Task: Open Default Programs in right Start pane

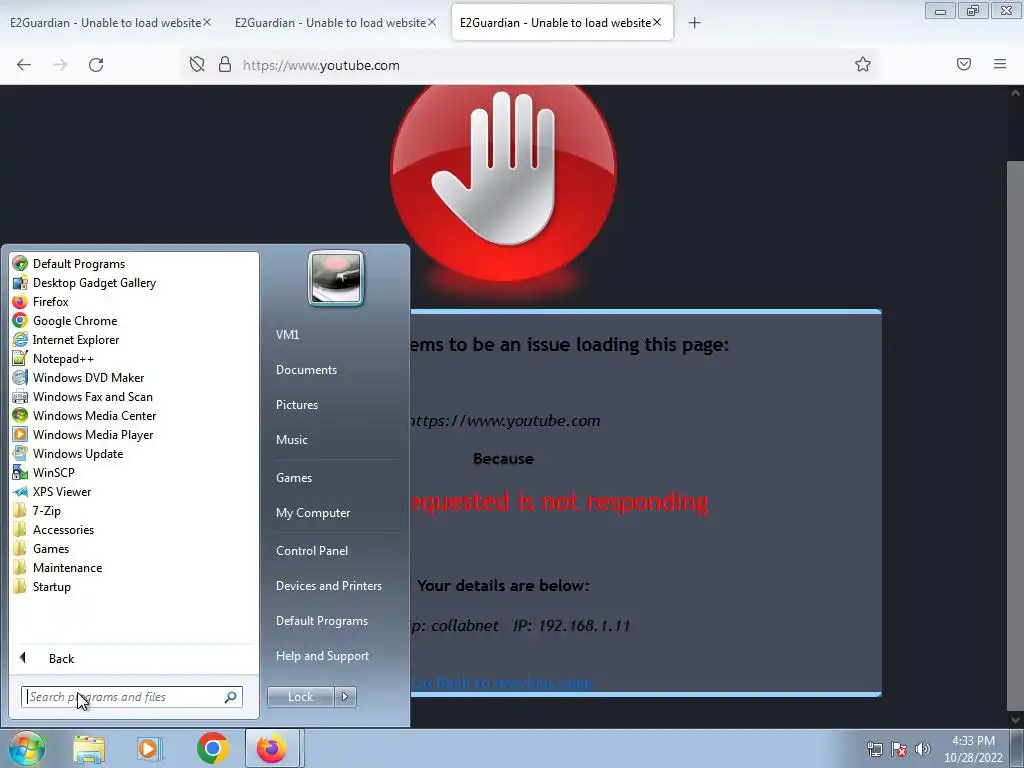Action: click(x=321, y=621)
